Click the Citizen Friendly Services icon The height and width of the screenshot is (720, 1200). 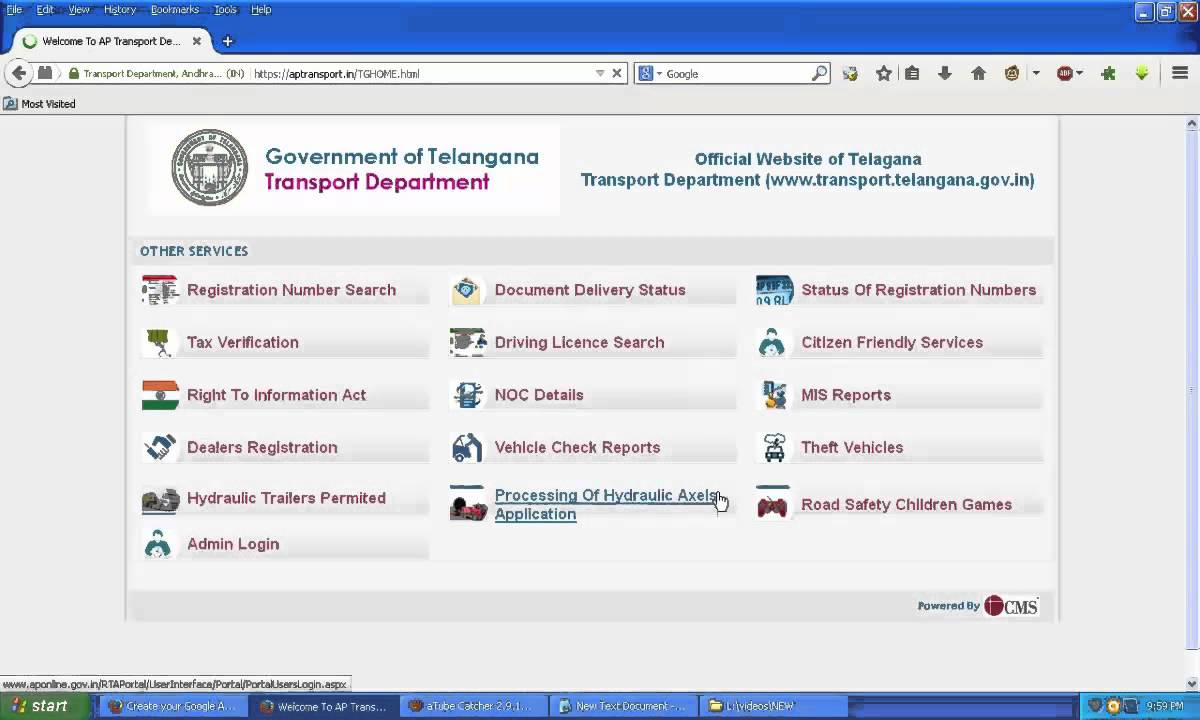772,342
